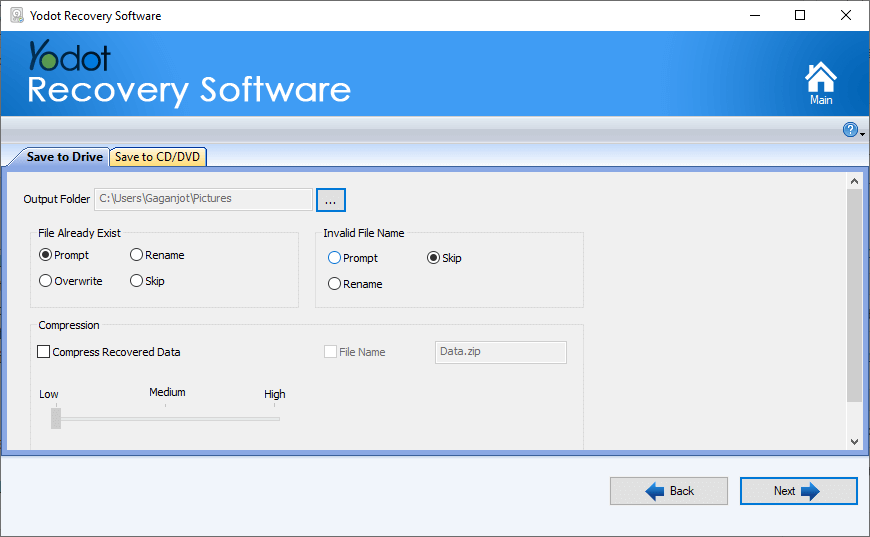Select Overwrite under File Already Exist

(x=45, y=281)
